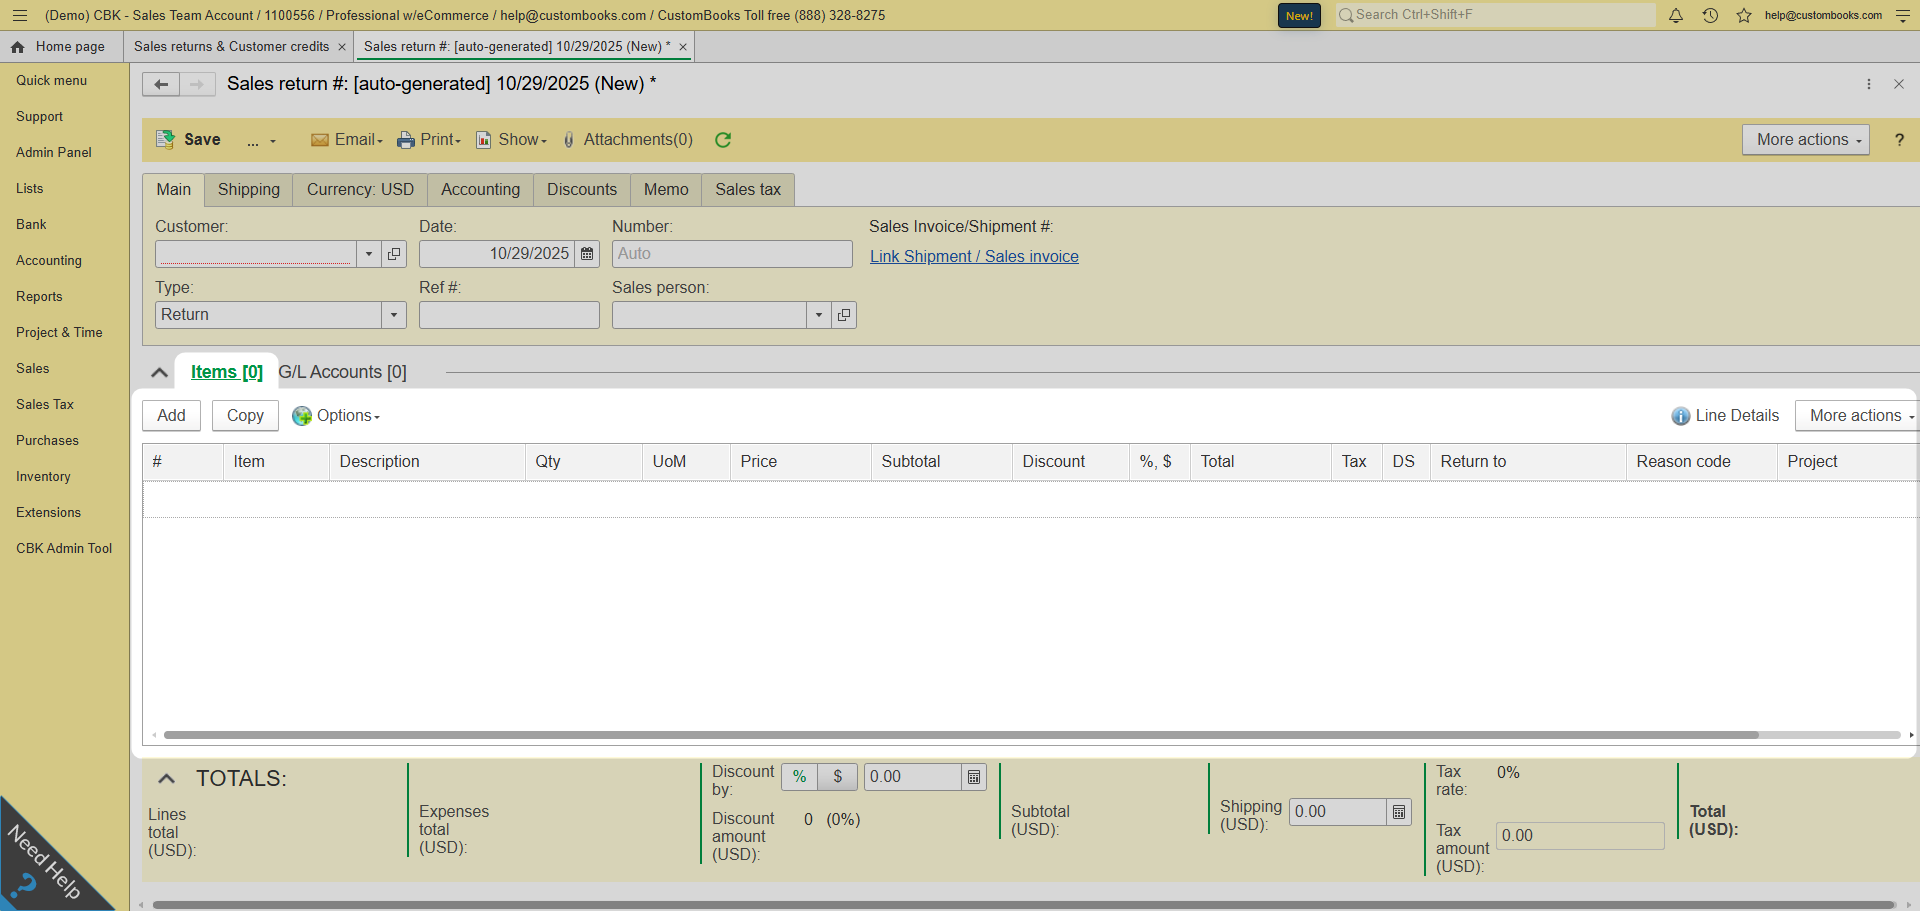Open the notifications bell icon
The height and width of the screenshot is (911, 1920).
pyautogui.click(x=1676, y=15)
